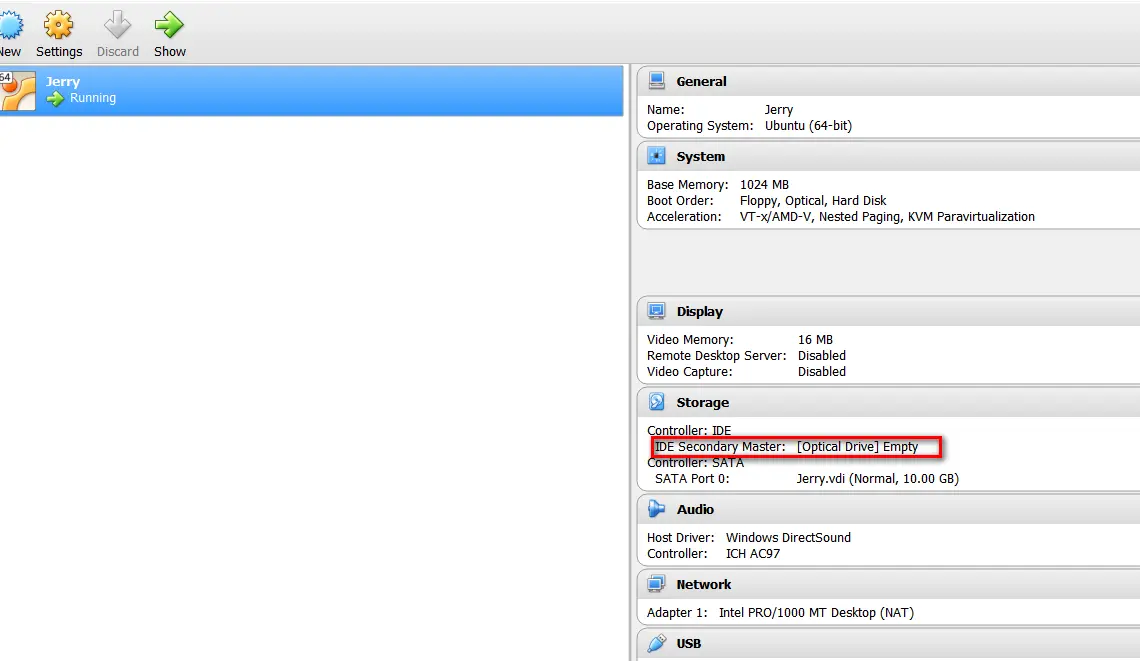The width and height of the screenshot is (1140, 661).
Task: Click the Ubuntu (64-bit) operating system value
Action: [808, 126]
